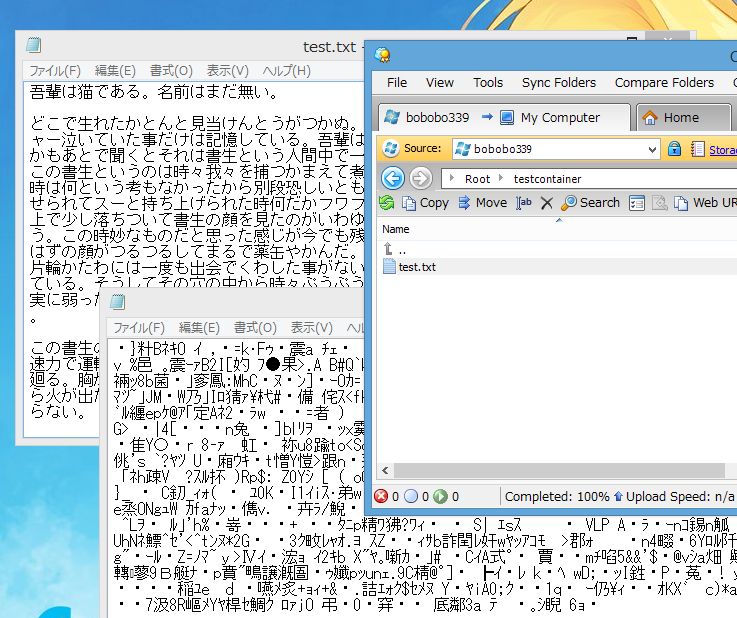Click the Copy toolbar button
Viewport: 737px width, 618px height.
click(x=425, y=203)
